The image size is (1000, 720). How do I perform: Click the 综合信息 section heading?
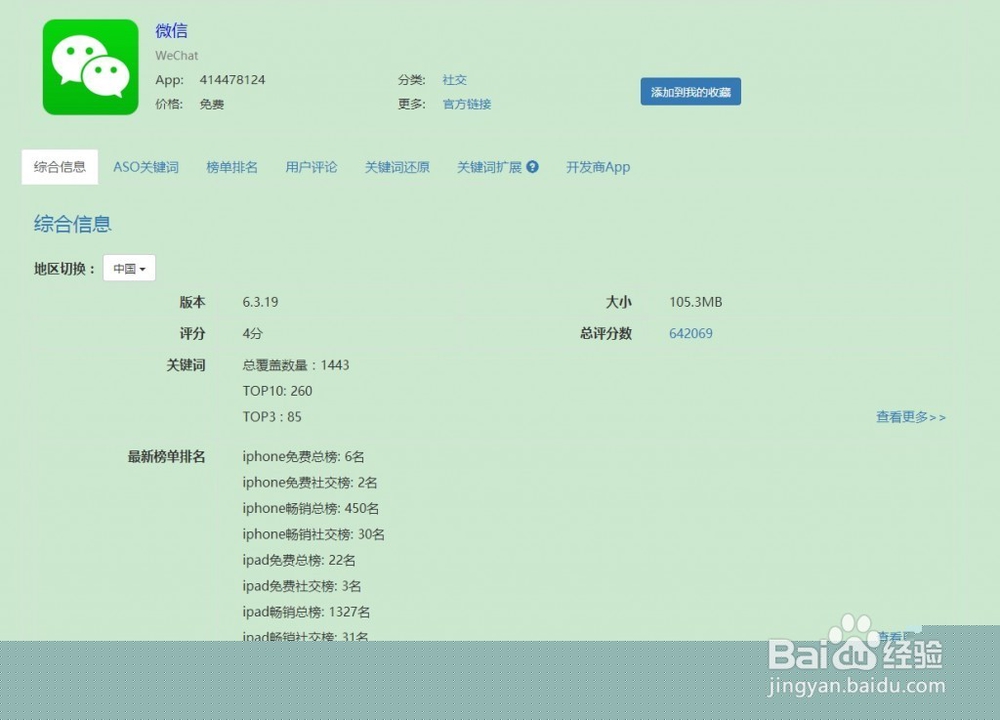(x=73, y=224)
